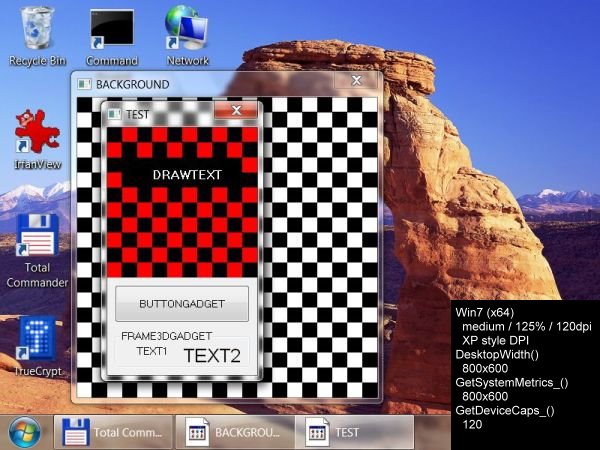Image resolution: width=600 pixels, height=450 pixels.
Task: Close the TEST window
Action: (236, 110)
